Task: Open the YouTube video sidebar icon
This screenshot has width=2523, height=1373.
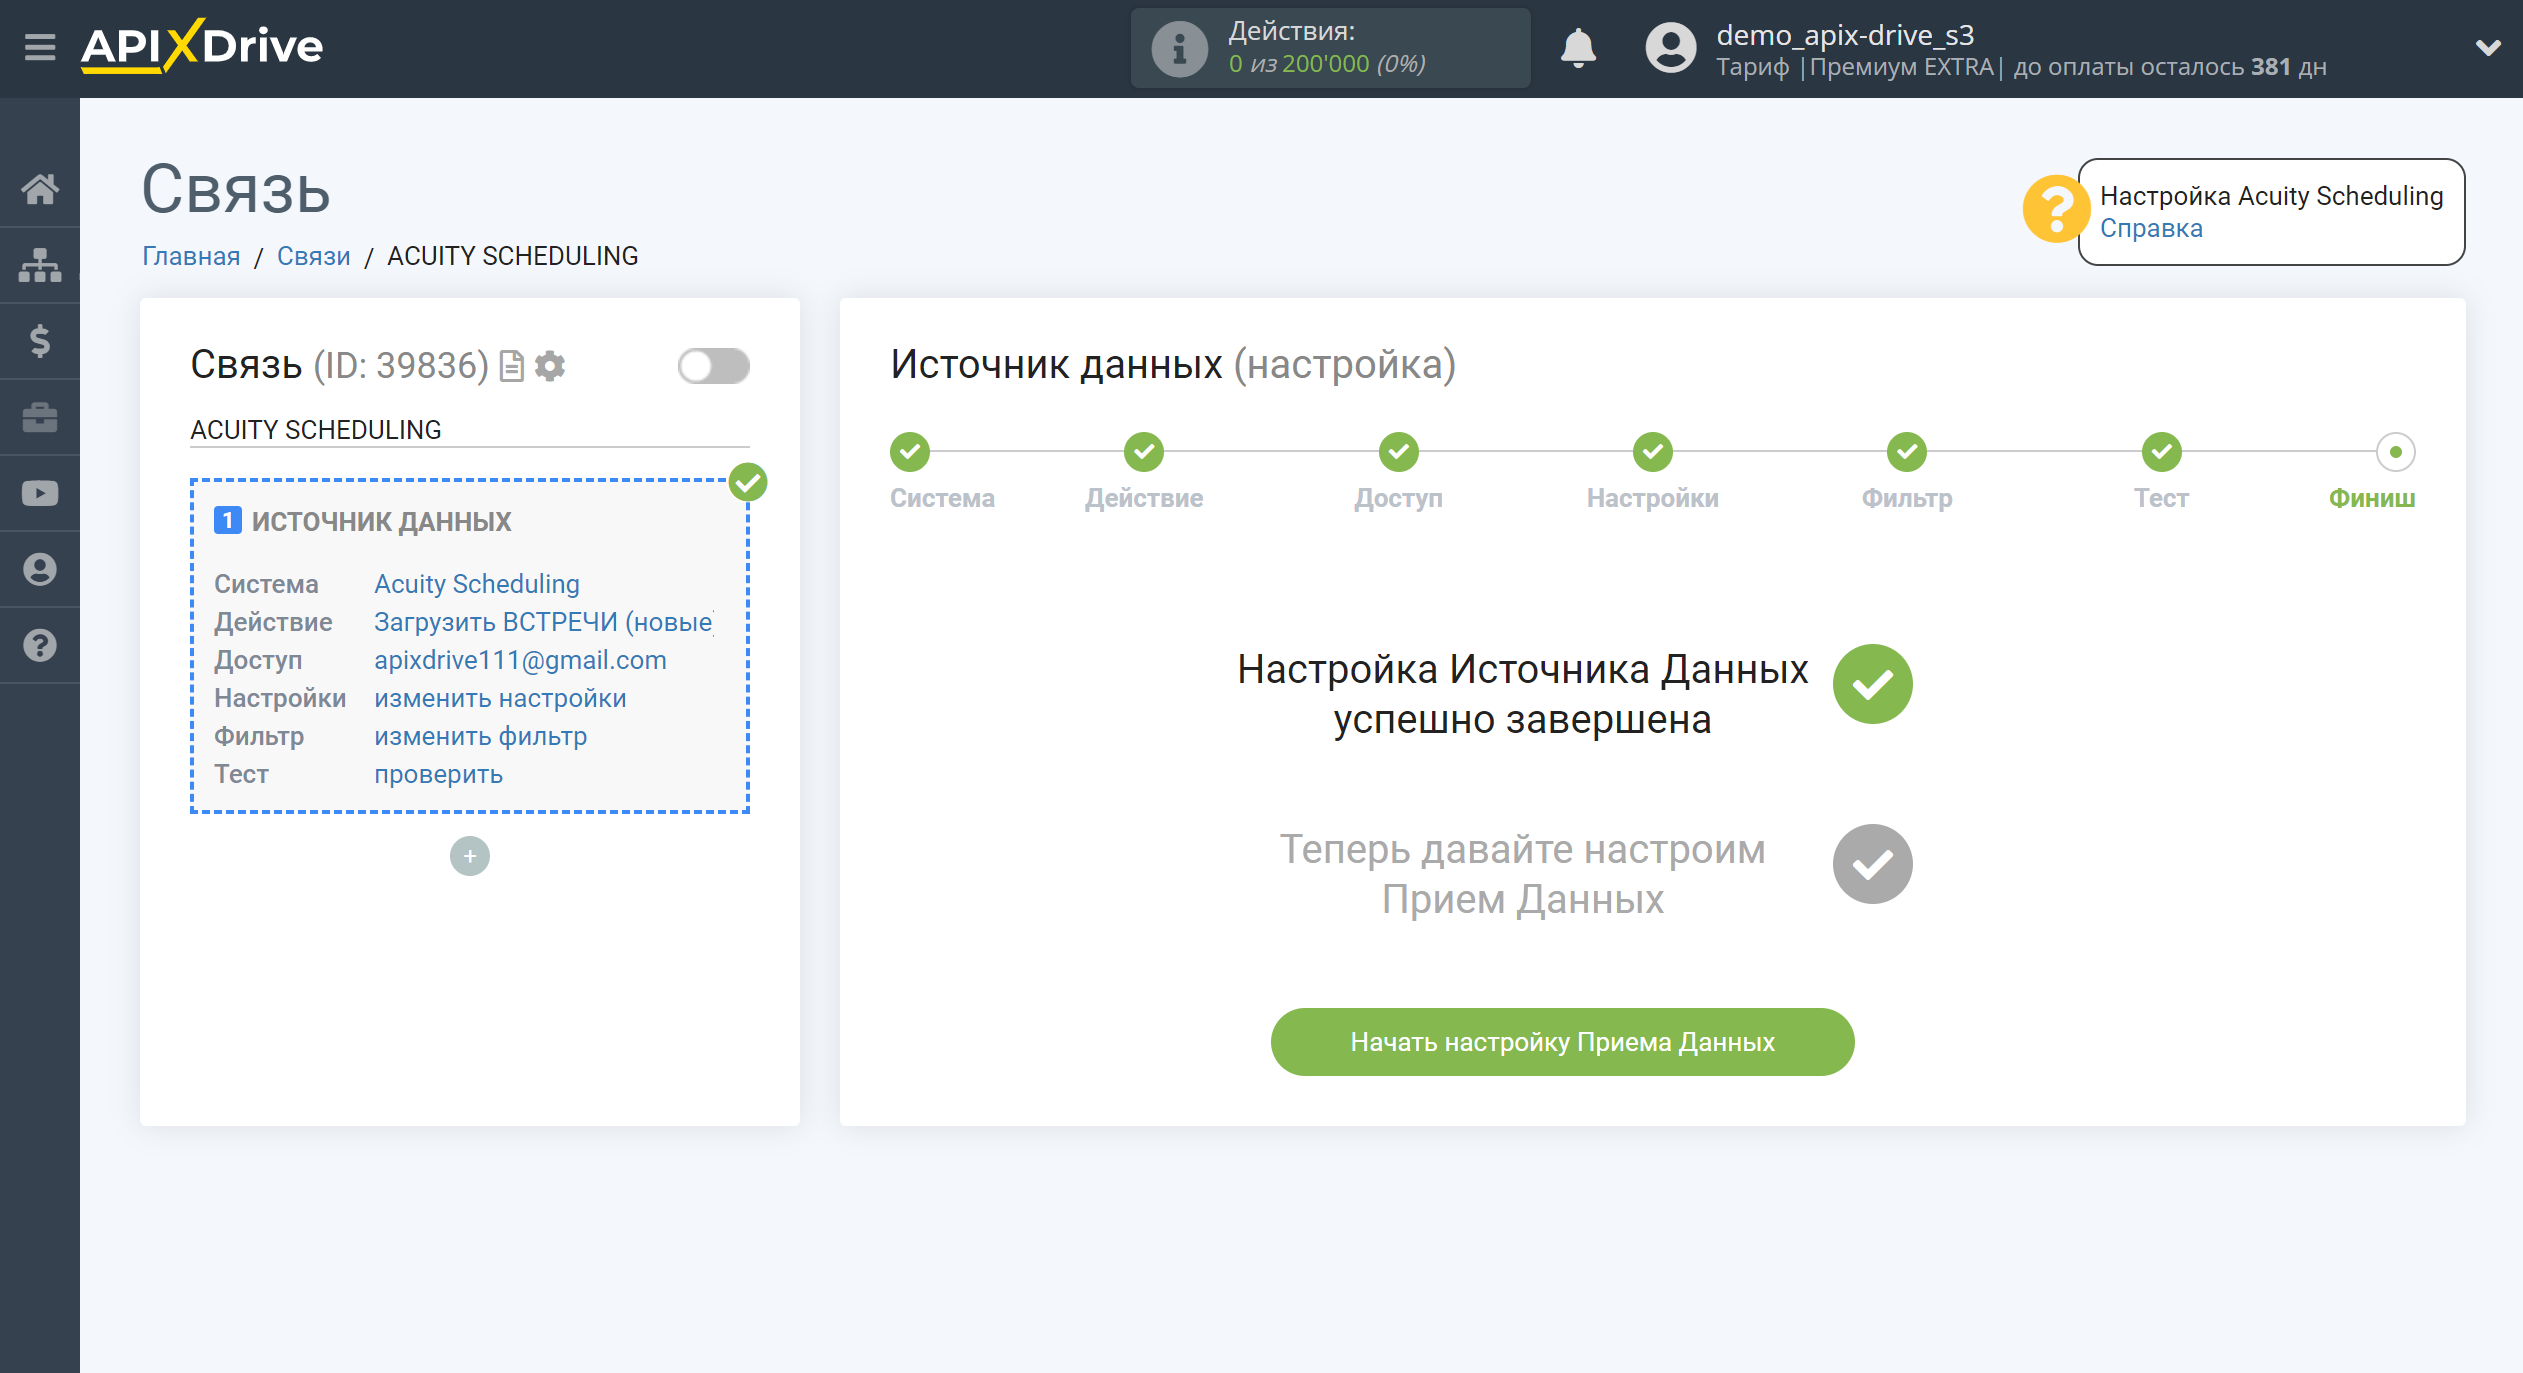Action: click(x=40, y=493)
